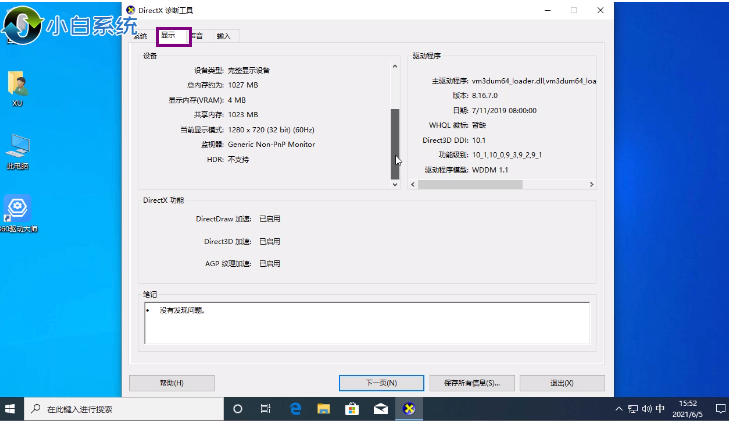The width and height of the screenshot is (729, 421).
Task: Open the notification center icon
Action: 720,409
